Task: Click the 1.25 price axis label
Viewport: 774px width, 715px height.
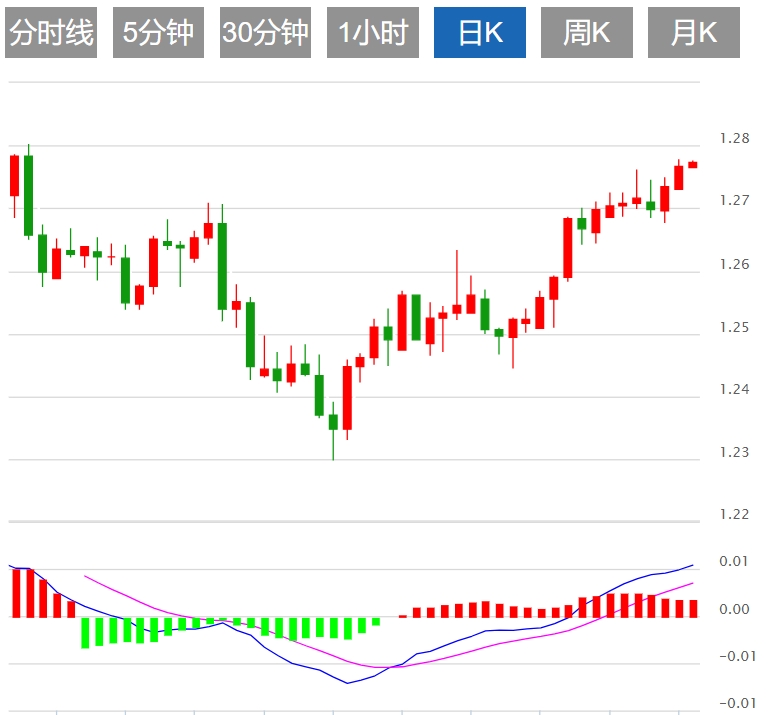Action: click(x=735, y=327)
